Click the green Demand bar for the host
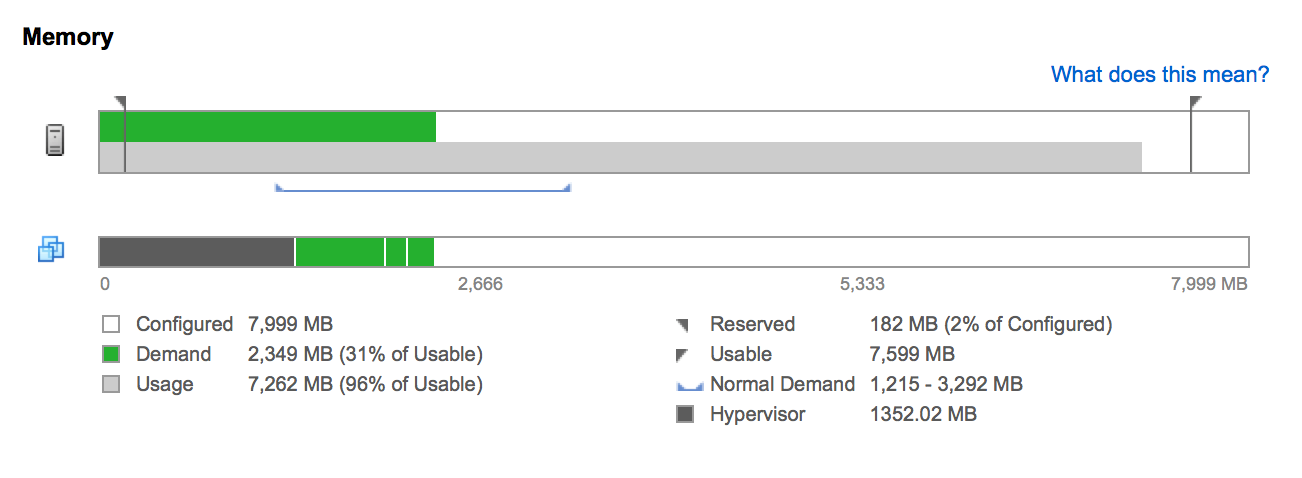 [x=268, y=127]
